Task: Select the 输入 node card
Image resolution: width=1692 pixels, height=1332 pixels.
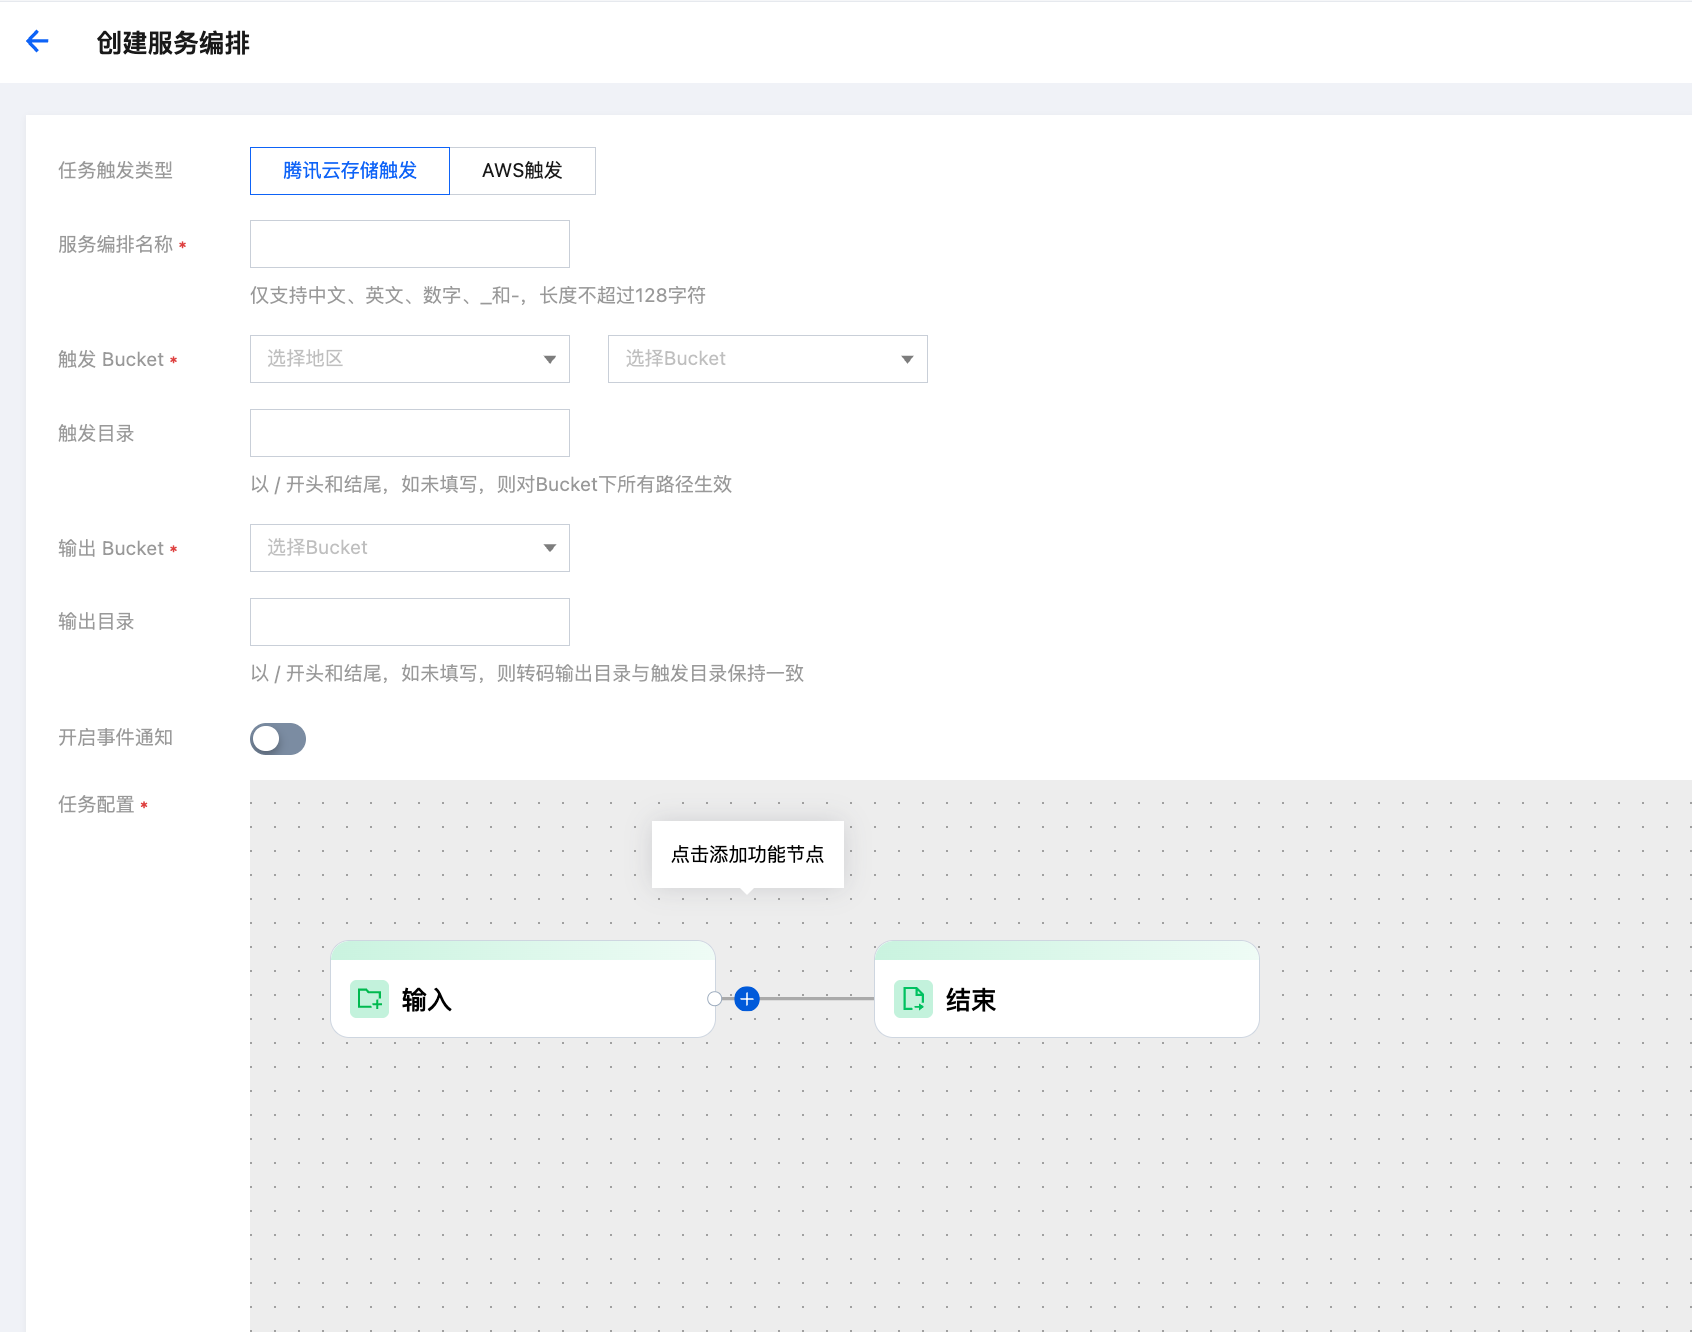Action: [x=540, y=999]
